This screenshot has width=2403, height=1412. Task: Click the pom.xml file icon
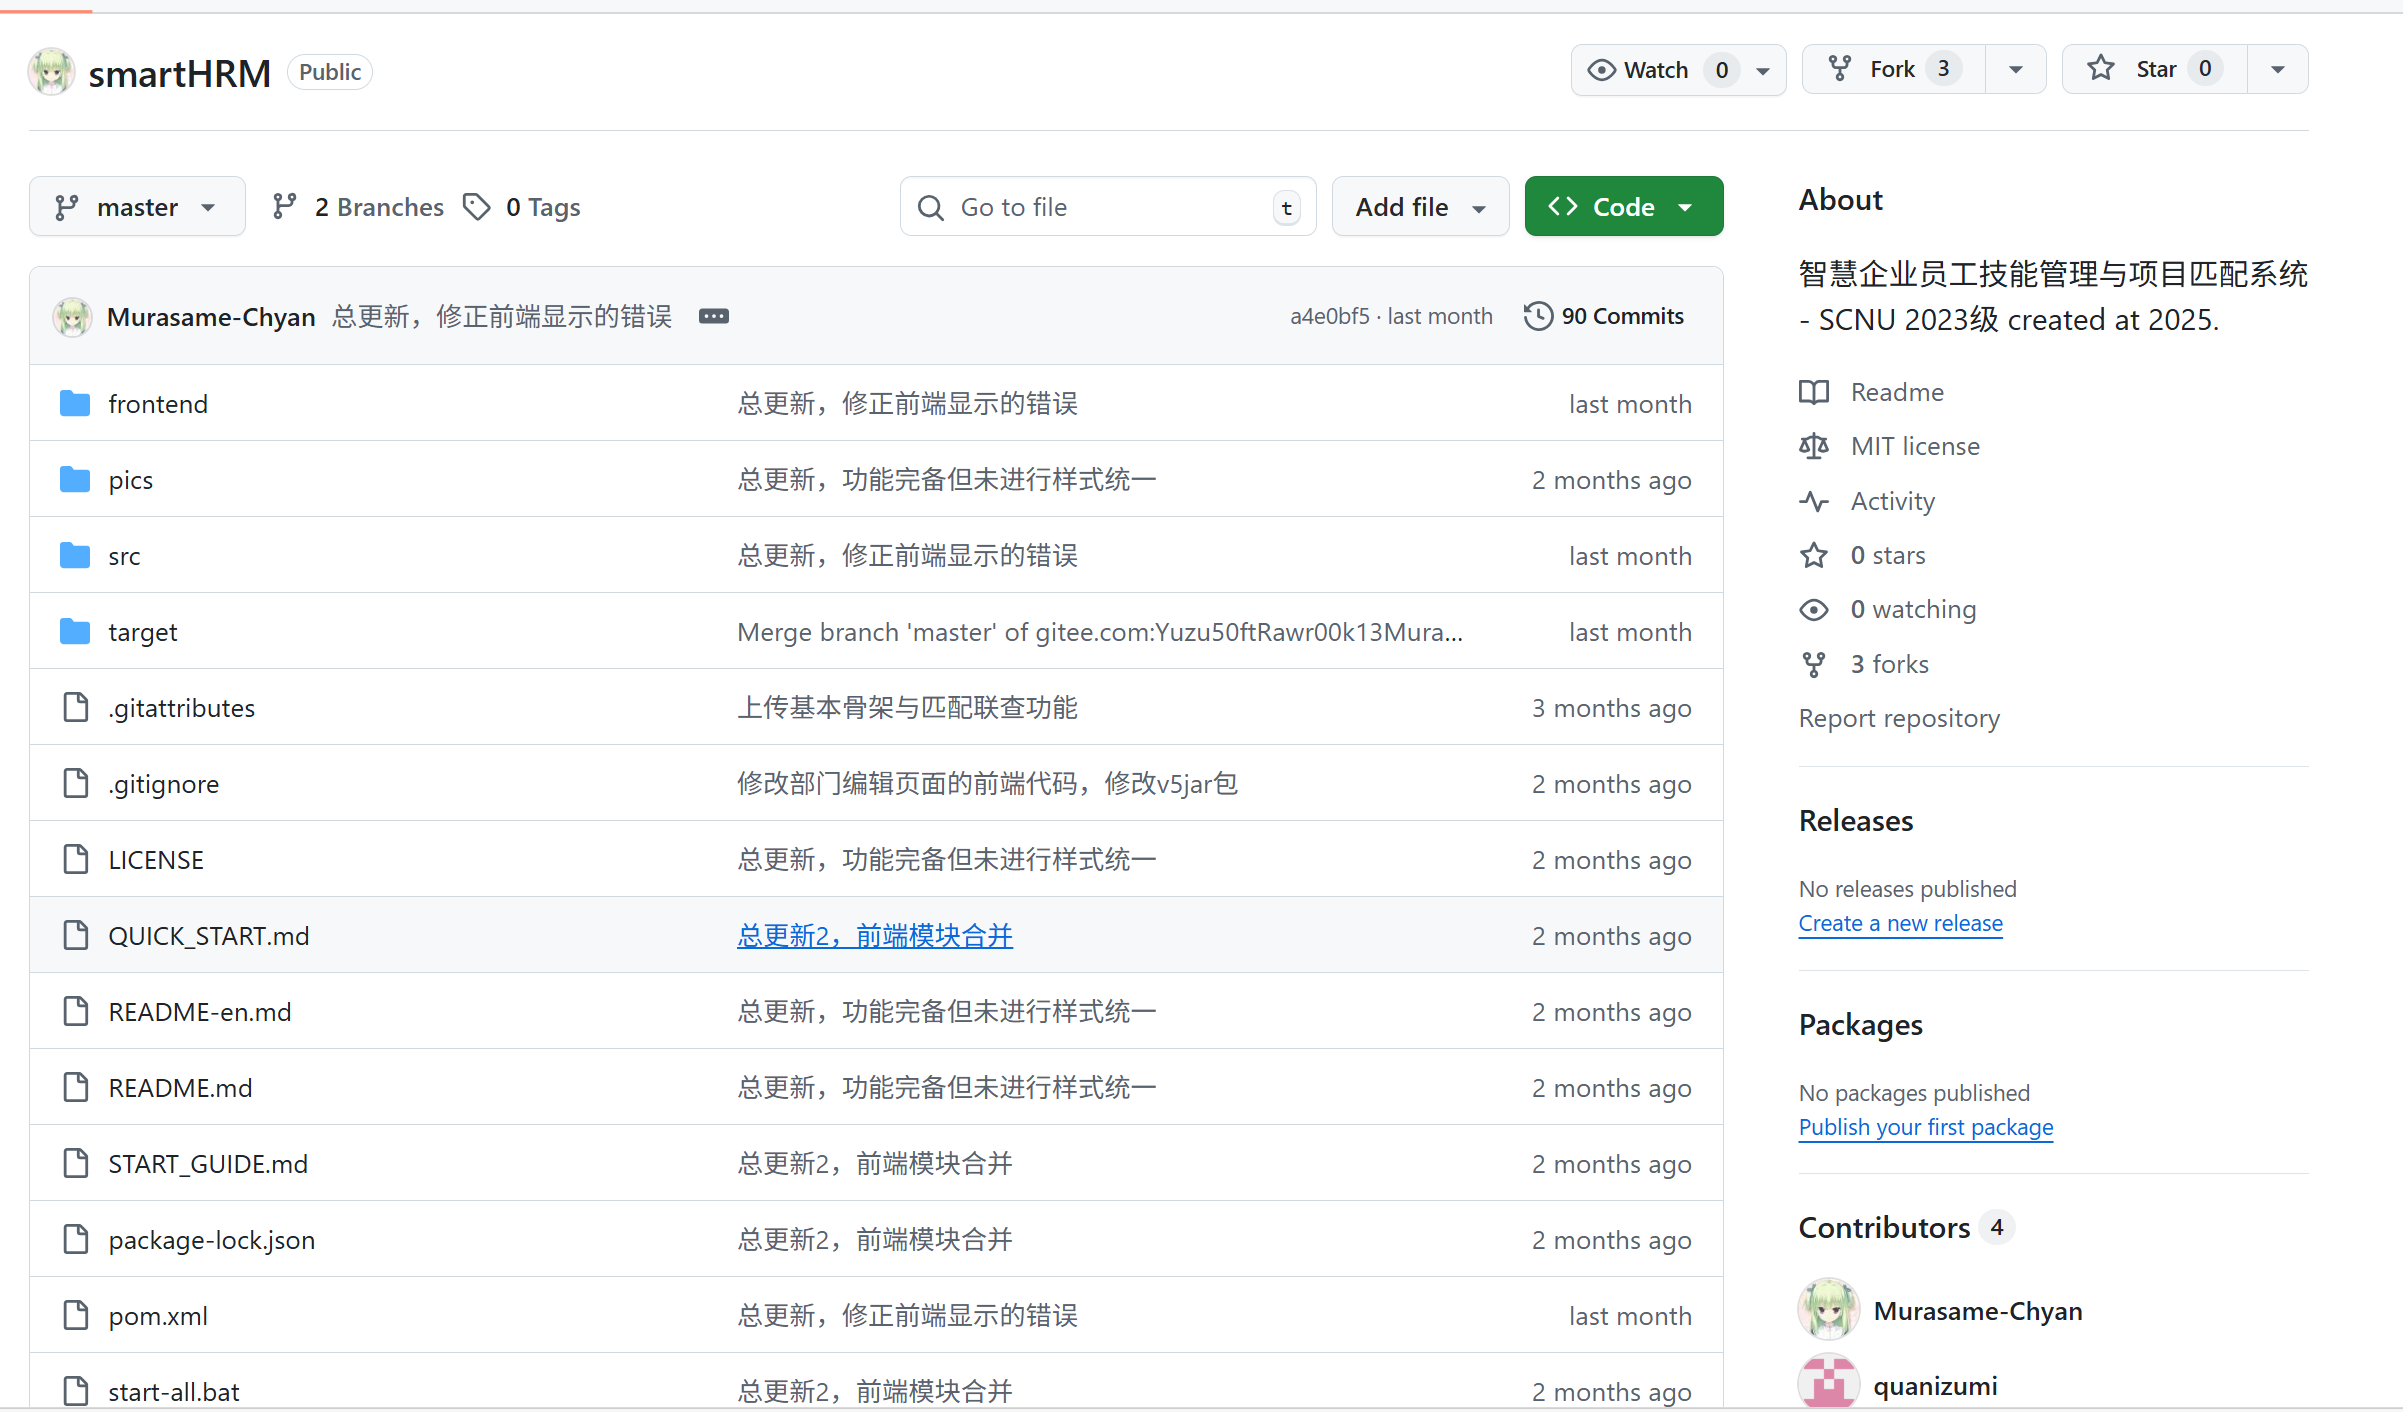click(x=76, y=1316)
